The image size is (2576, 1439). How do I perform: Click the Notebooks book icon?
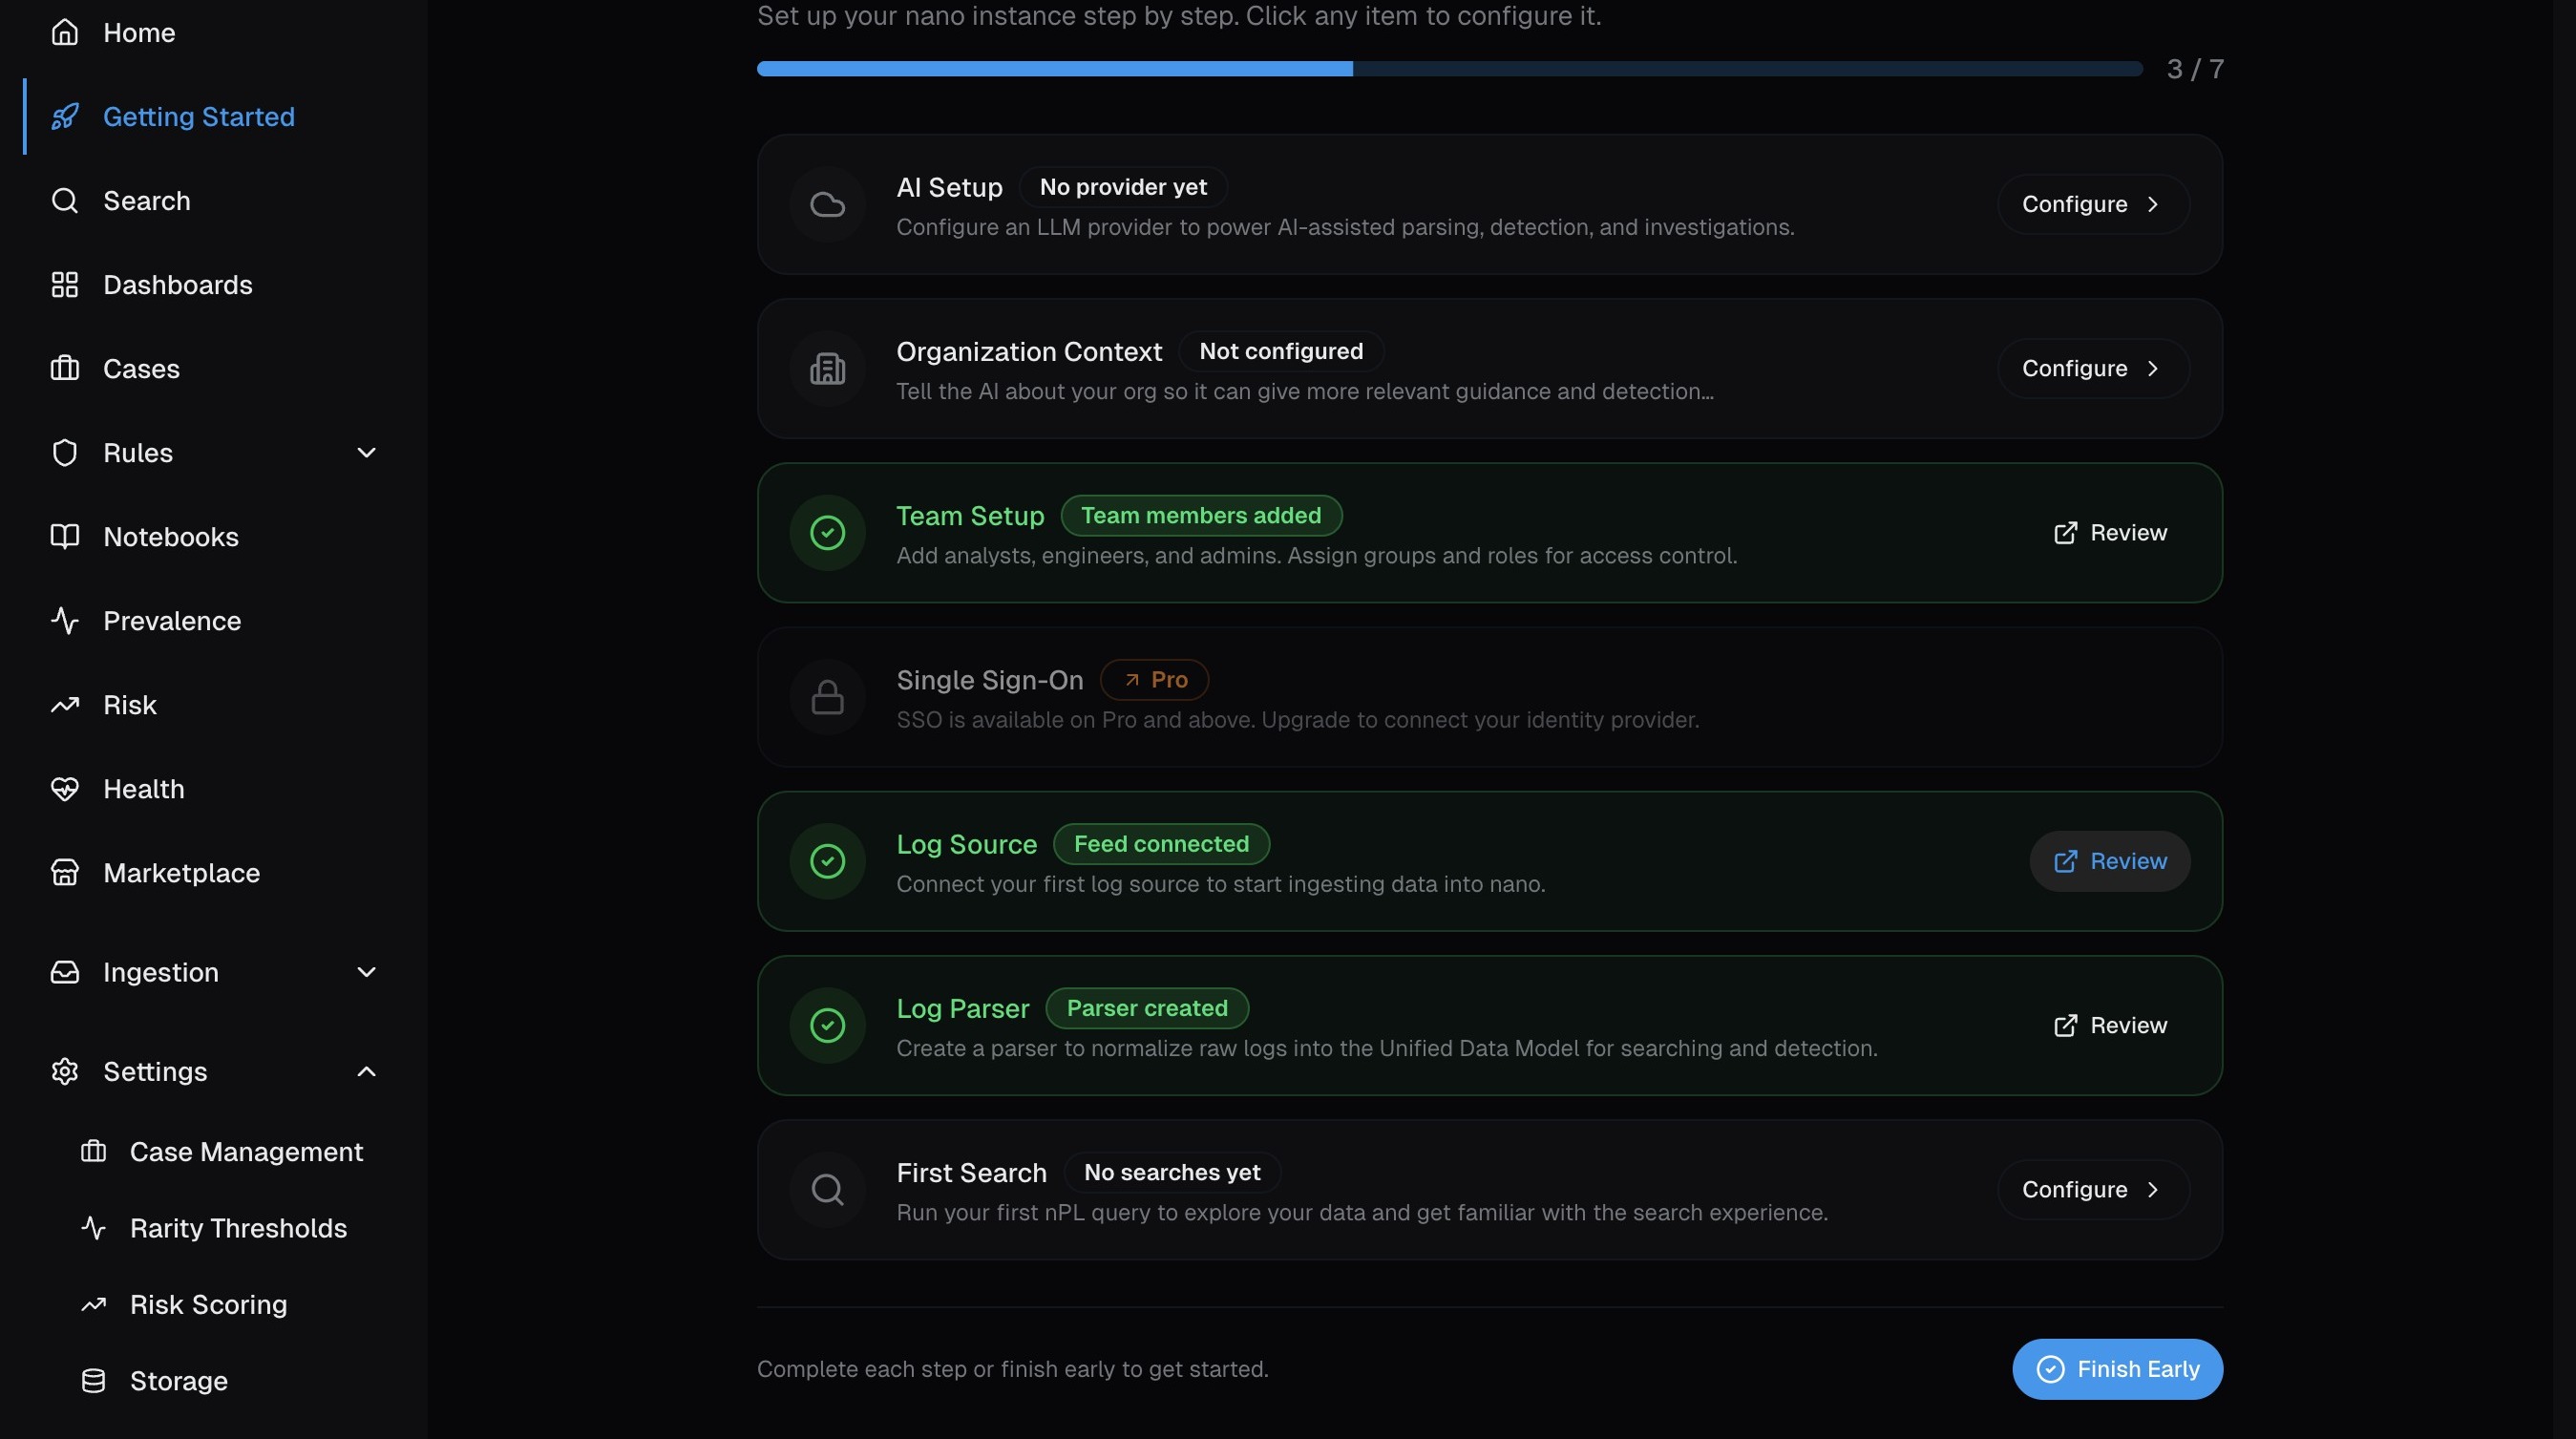[65, 537]
